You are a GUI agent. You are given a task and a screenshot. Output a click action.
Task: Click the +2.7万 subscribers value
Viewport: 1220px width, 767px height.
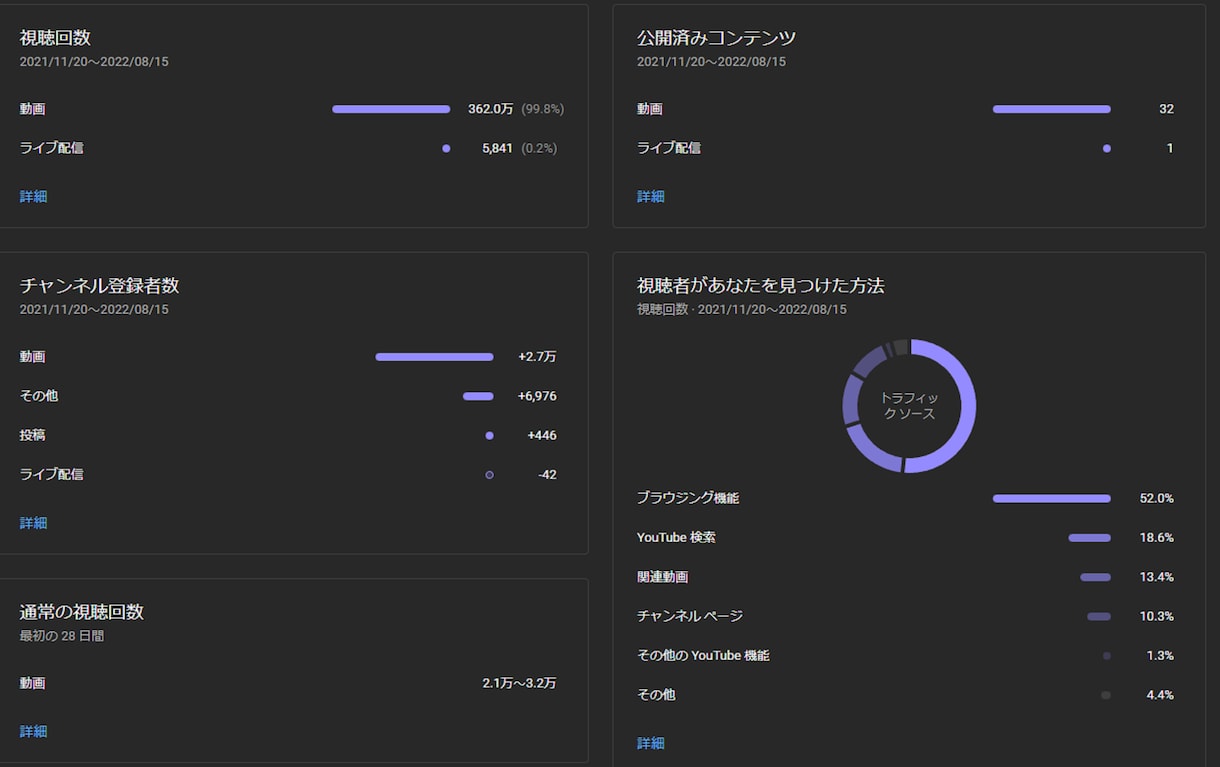[537, 357]
